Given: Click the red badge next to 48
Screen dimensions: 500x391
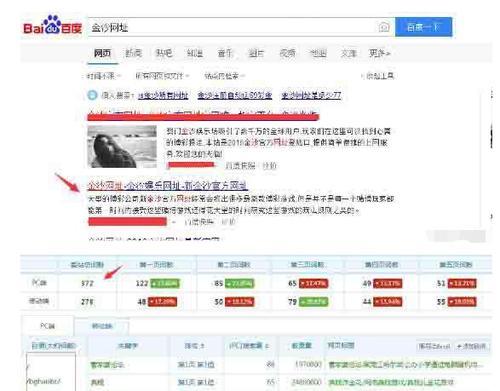Looking at the screenshot, I should (x=162, y=302).
